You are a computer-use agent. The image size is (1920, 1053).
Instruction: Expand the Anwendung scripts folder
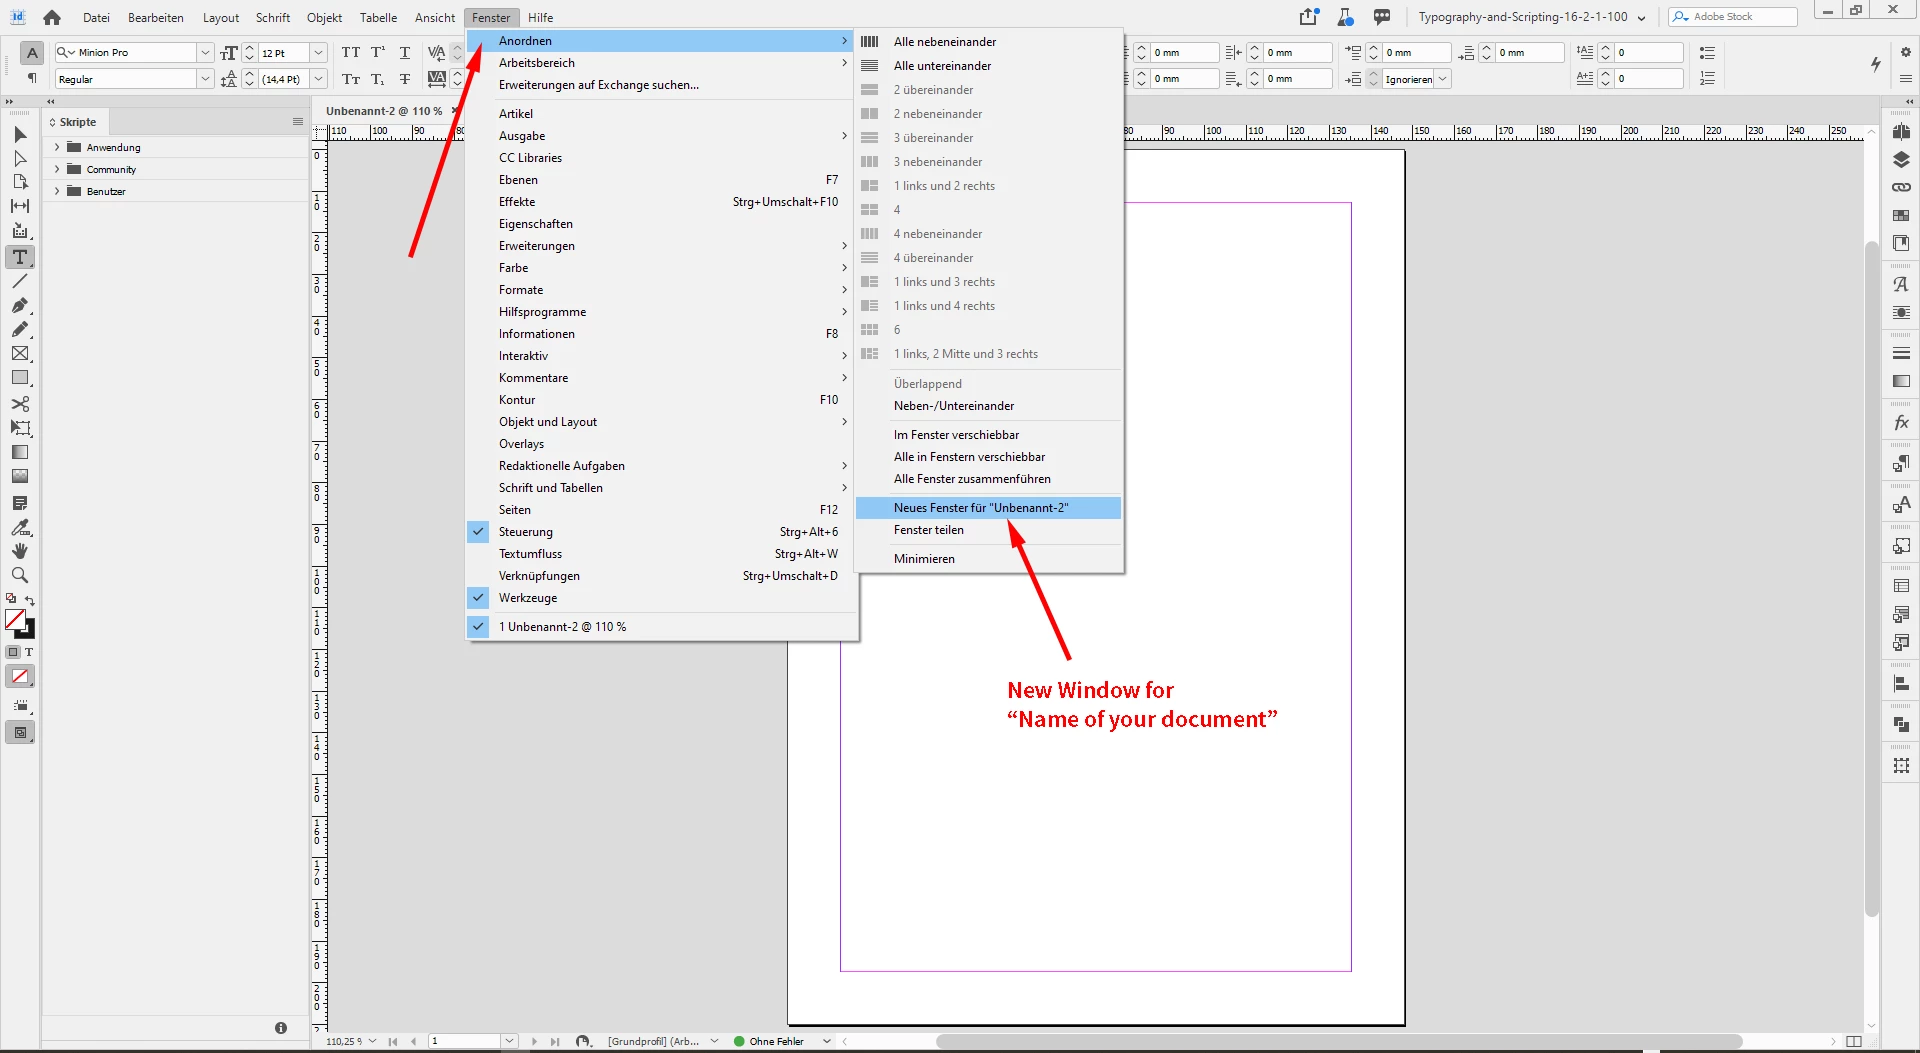[57, 147]
